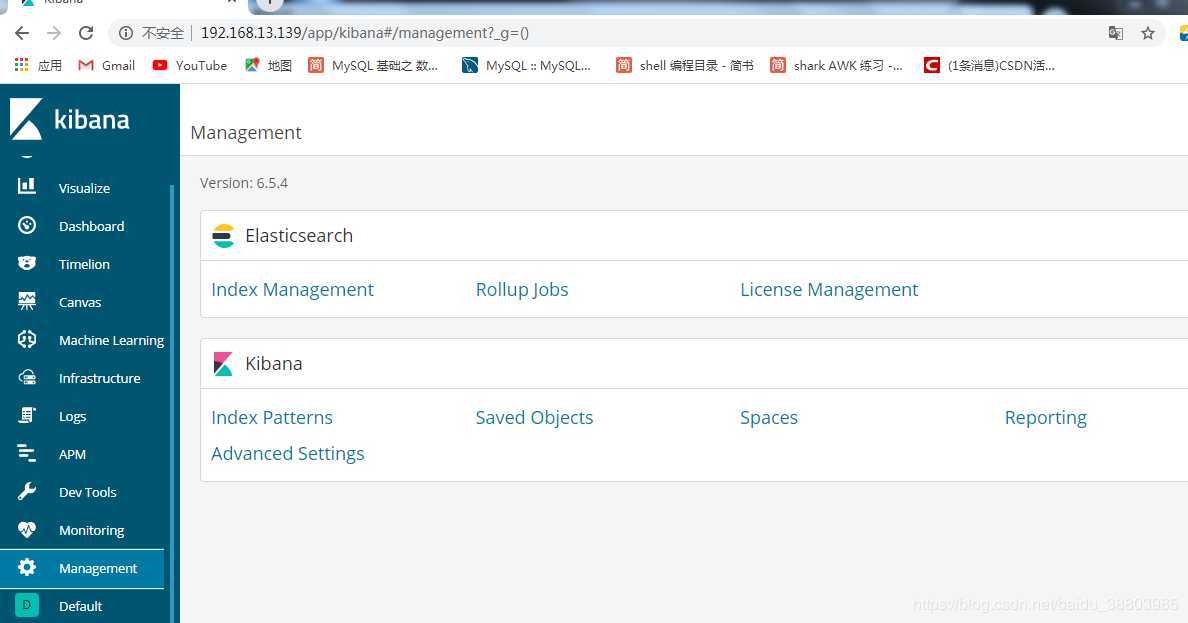This screenshot has width=1188, height=623.
Task: Click the Management gear icon
Action: (27, 567)
